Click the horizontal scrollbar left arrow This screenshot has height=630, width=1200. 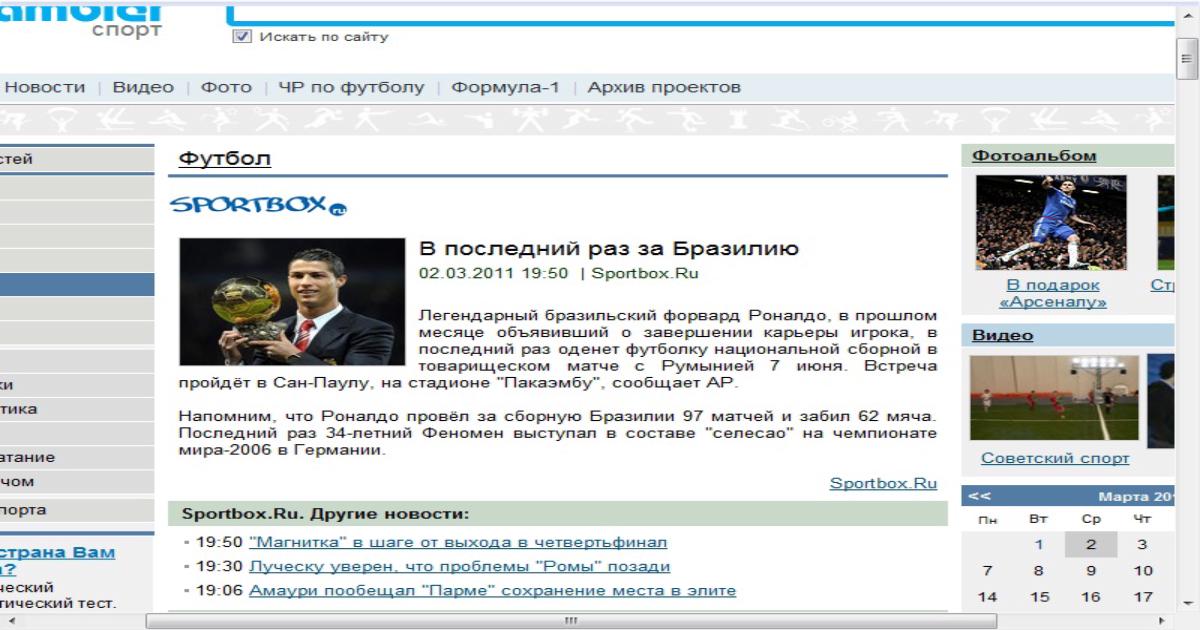pos(10,621)
